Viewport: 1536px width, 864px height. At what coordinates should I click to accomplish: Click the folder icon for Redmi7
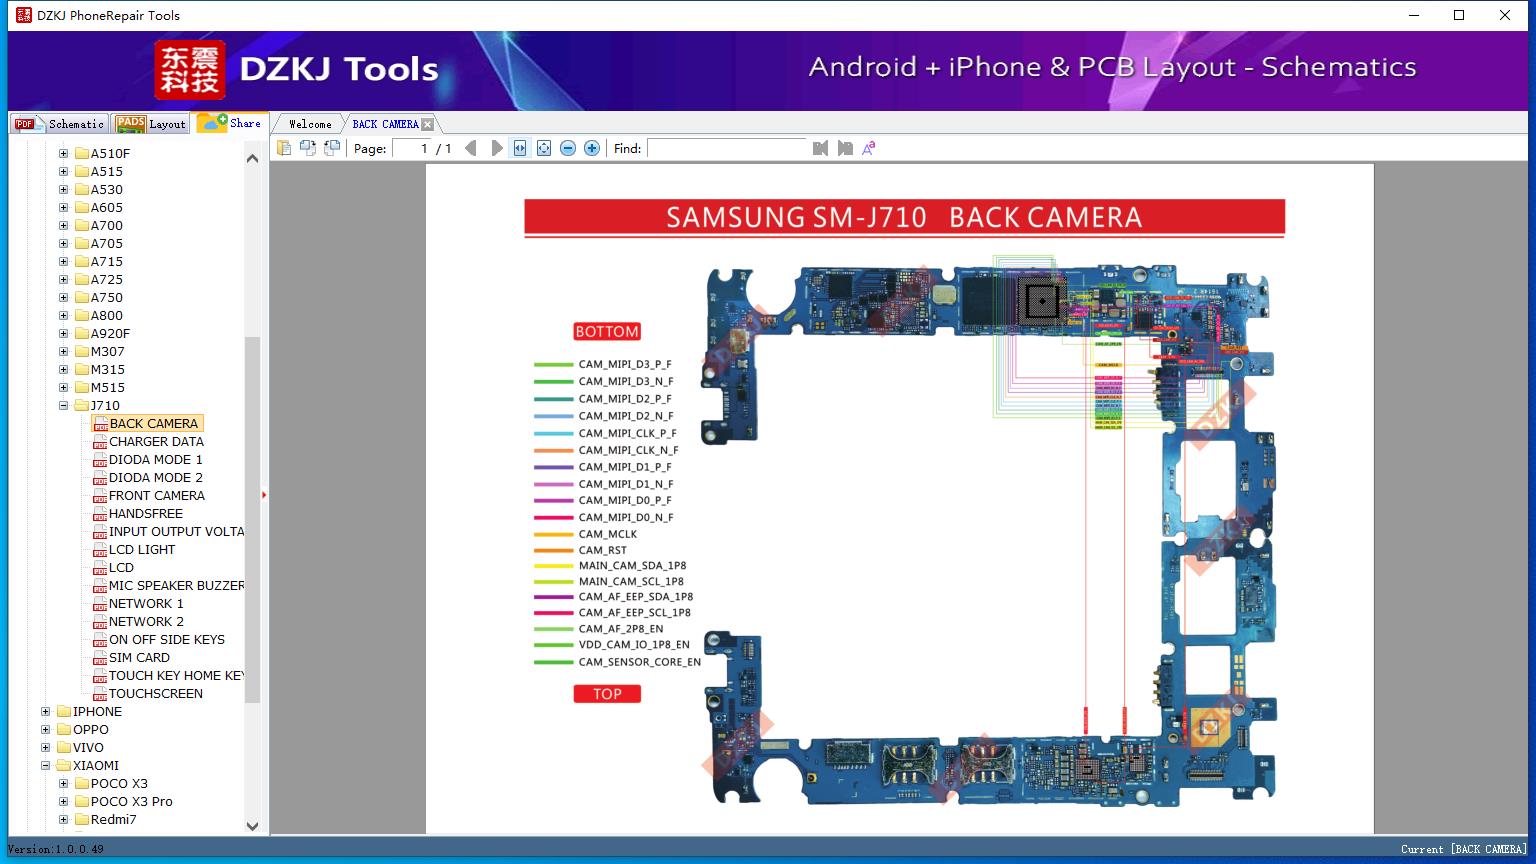click(82, 820)
